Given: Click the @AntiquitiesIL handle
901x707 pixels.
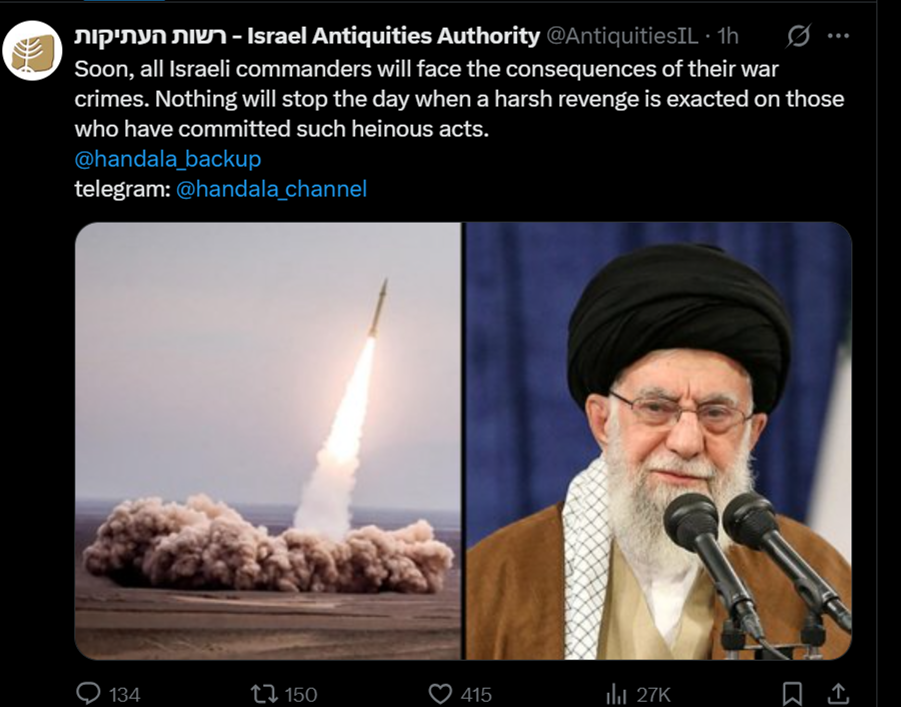Looking at the screenshot, I should (622, 36).
